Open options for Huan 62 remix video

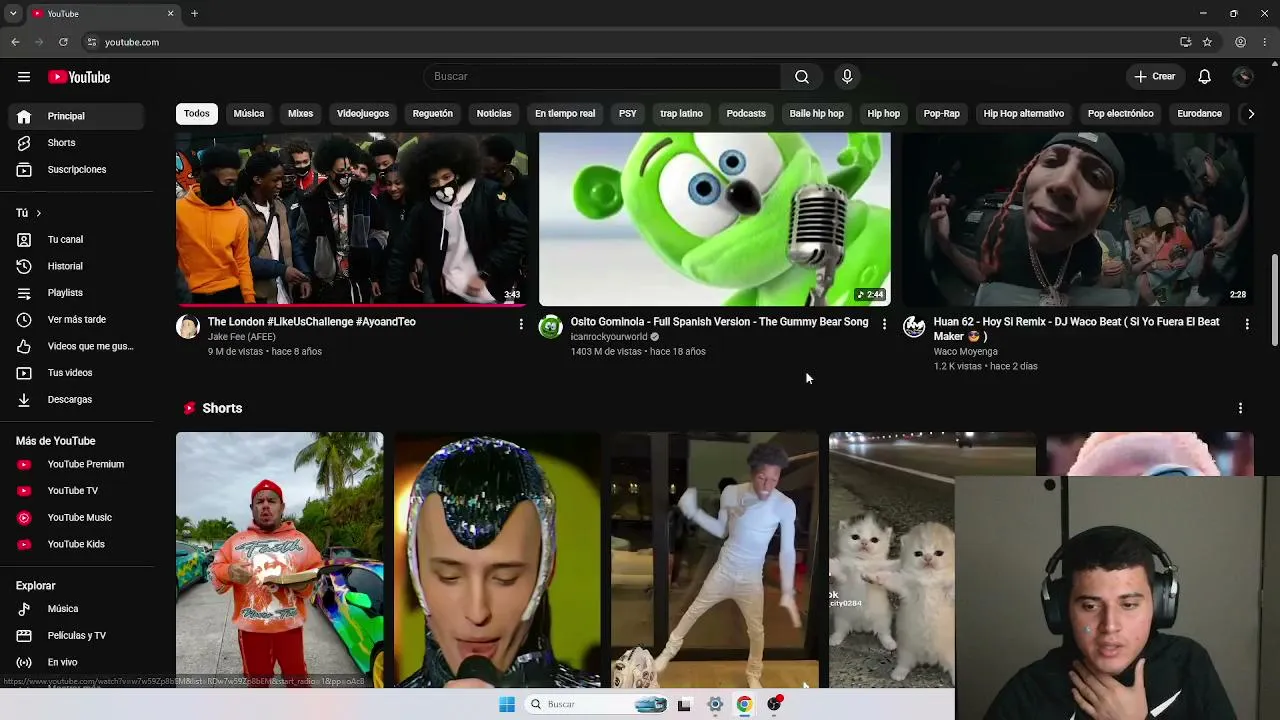click(x=1247, y=324)
